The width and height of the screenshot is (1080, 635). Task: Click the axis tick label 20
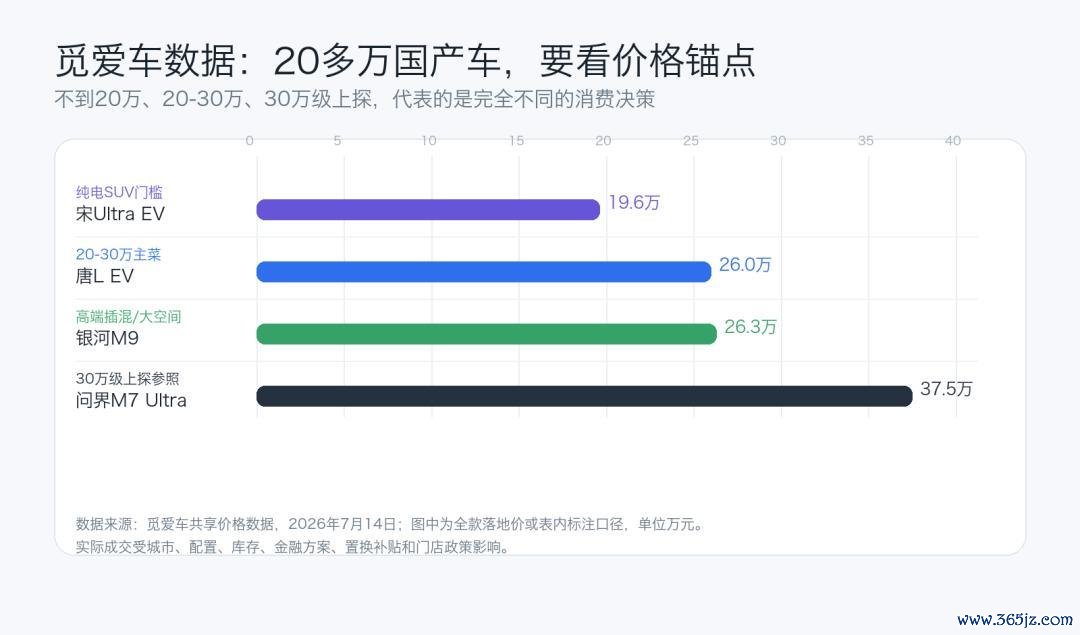click(x=603, y=140)
